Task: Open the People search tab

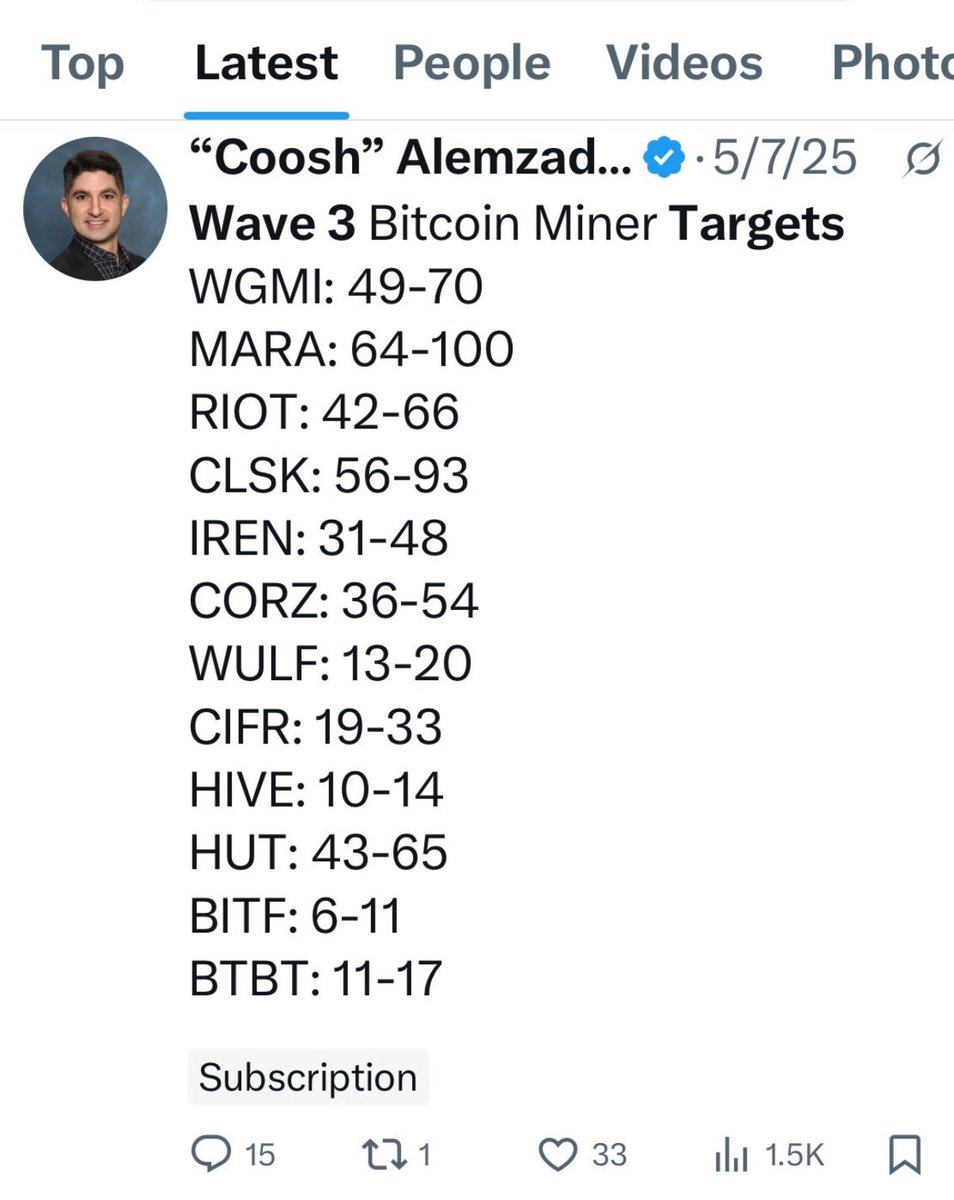Action: (x=471, y=64)
